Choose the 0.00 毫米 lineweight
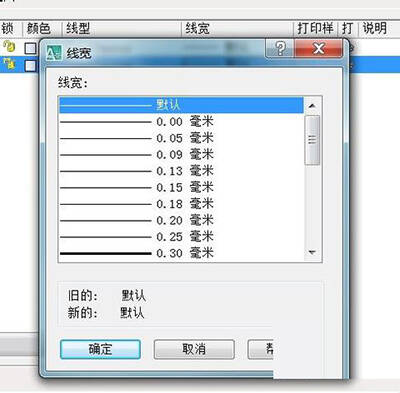The image size is (400, 393). pos(181,122)
